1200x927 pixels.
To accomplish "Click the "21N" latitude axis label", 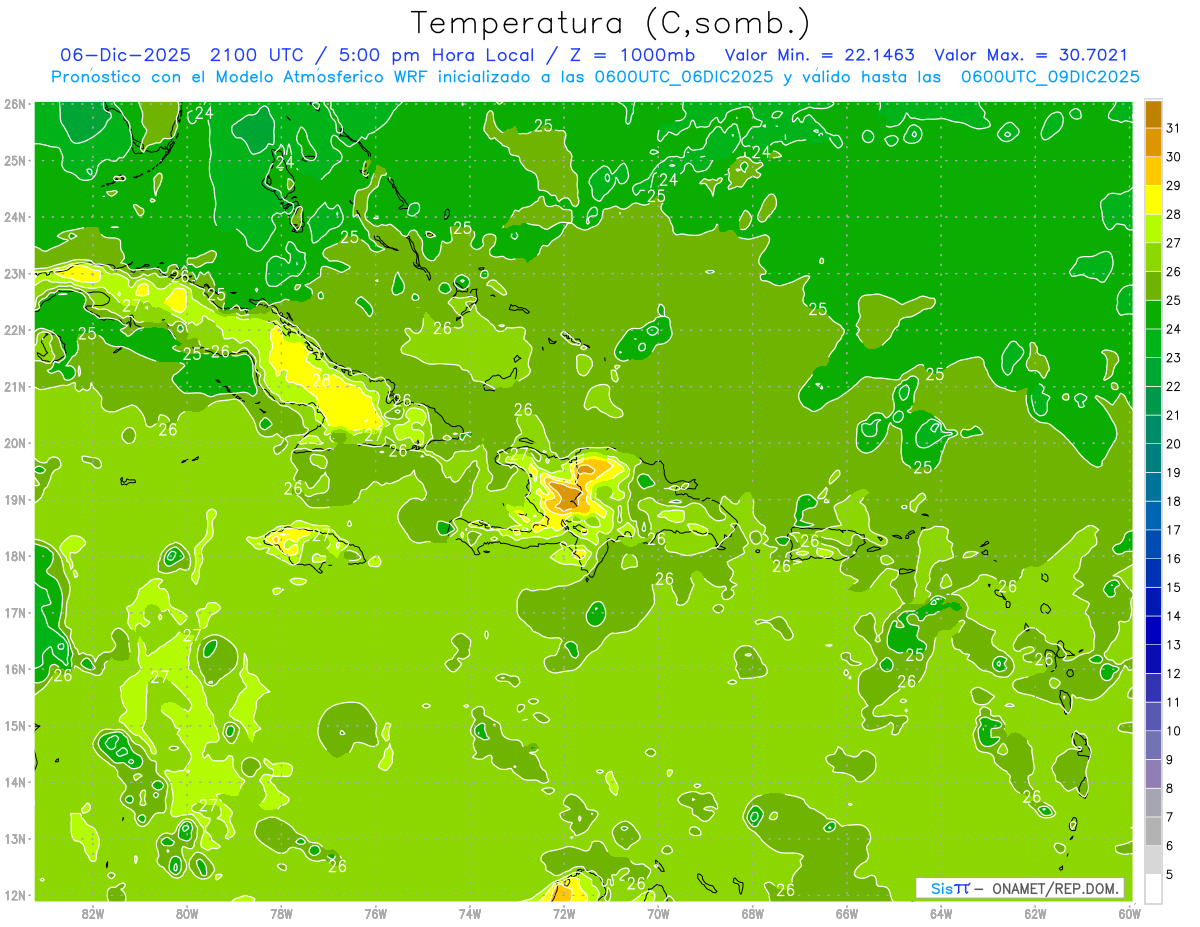I will coord(14,386).
